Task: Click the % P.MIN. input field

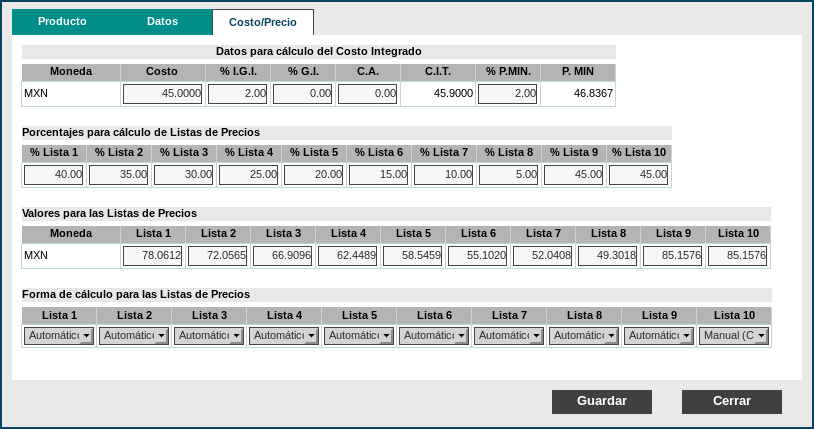Action: pos(508,93)
